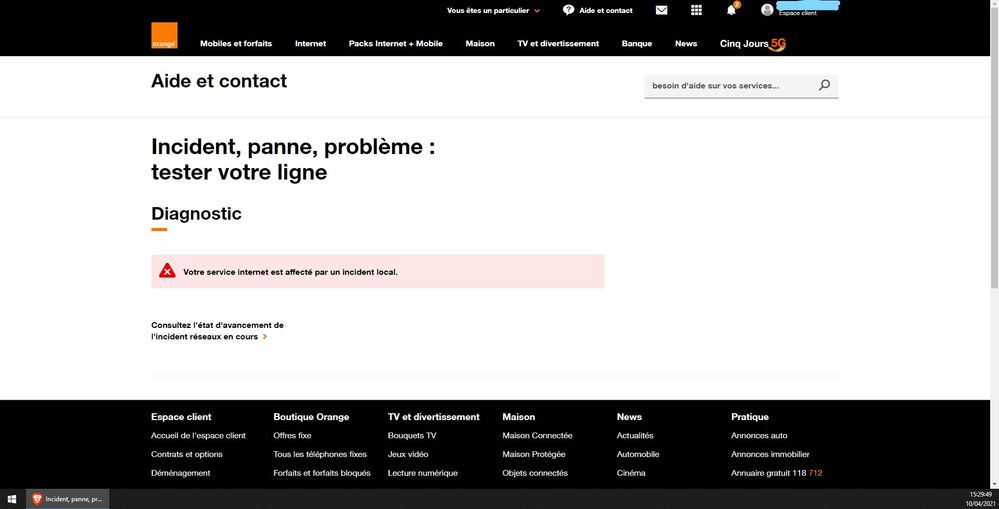This screenshot has width=999, height=509.
Task: Open Tous les téléphones fixes link
Action: [320, 454]
